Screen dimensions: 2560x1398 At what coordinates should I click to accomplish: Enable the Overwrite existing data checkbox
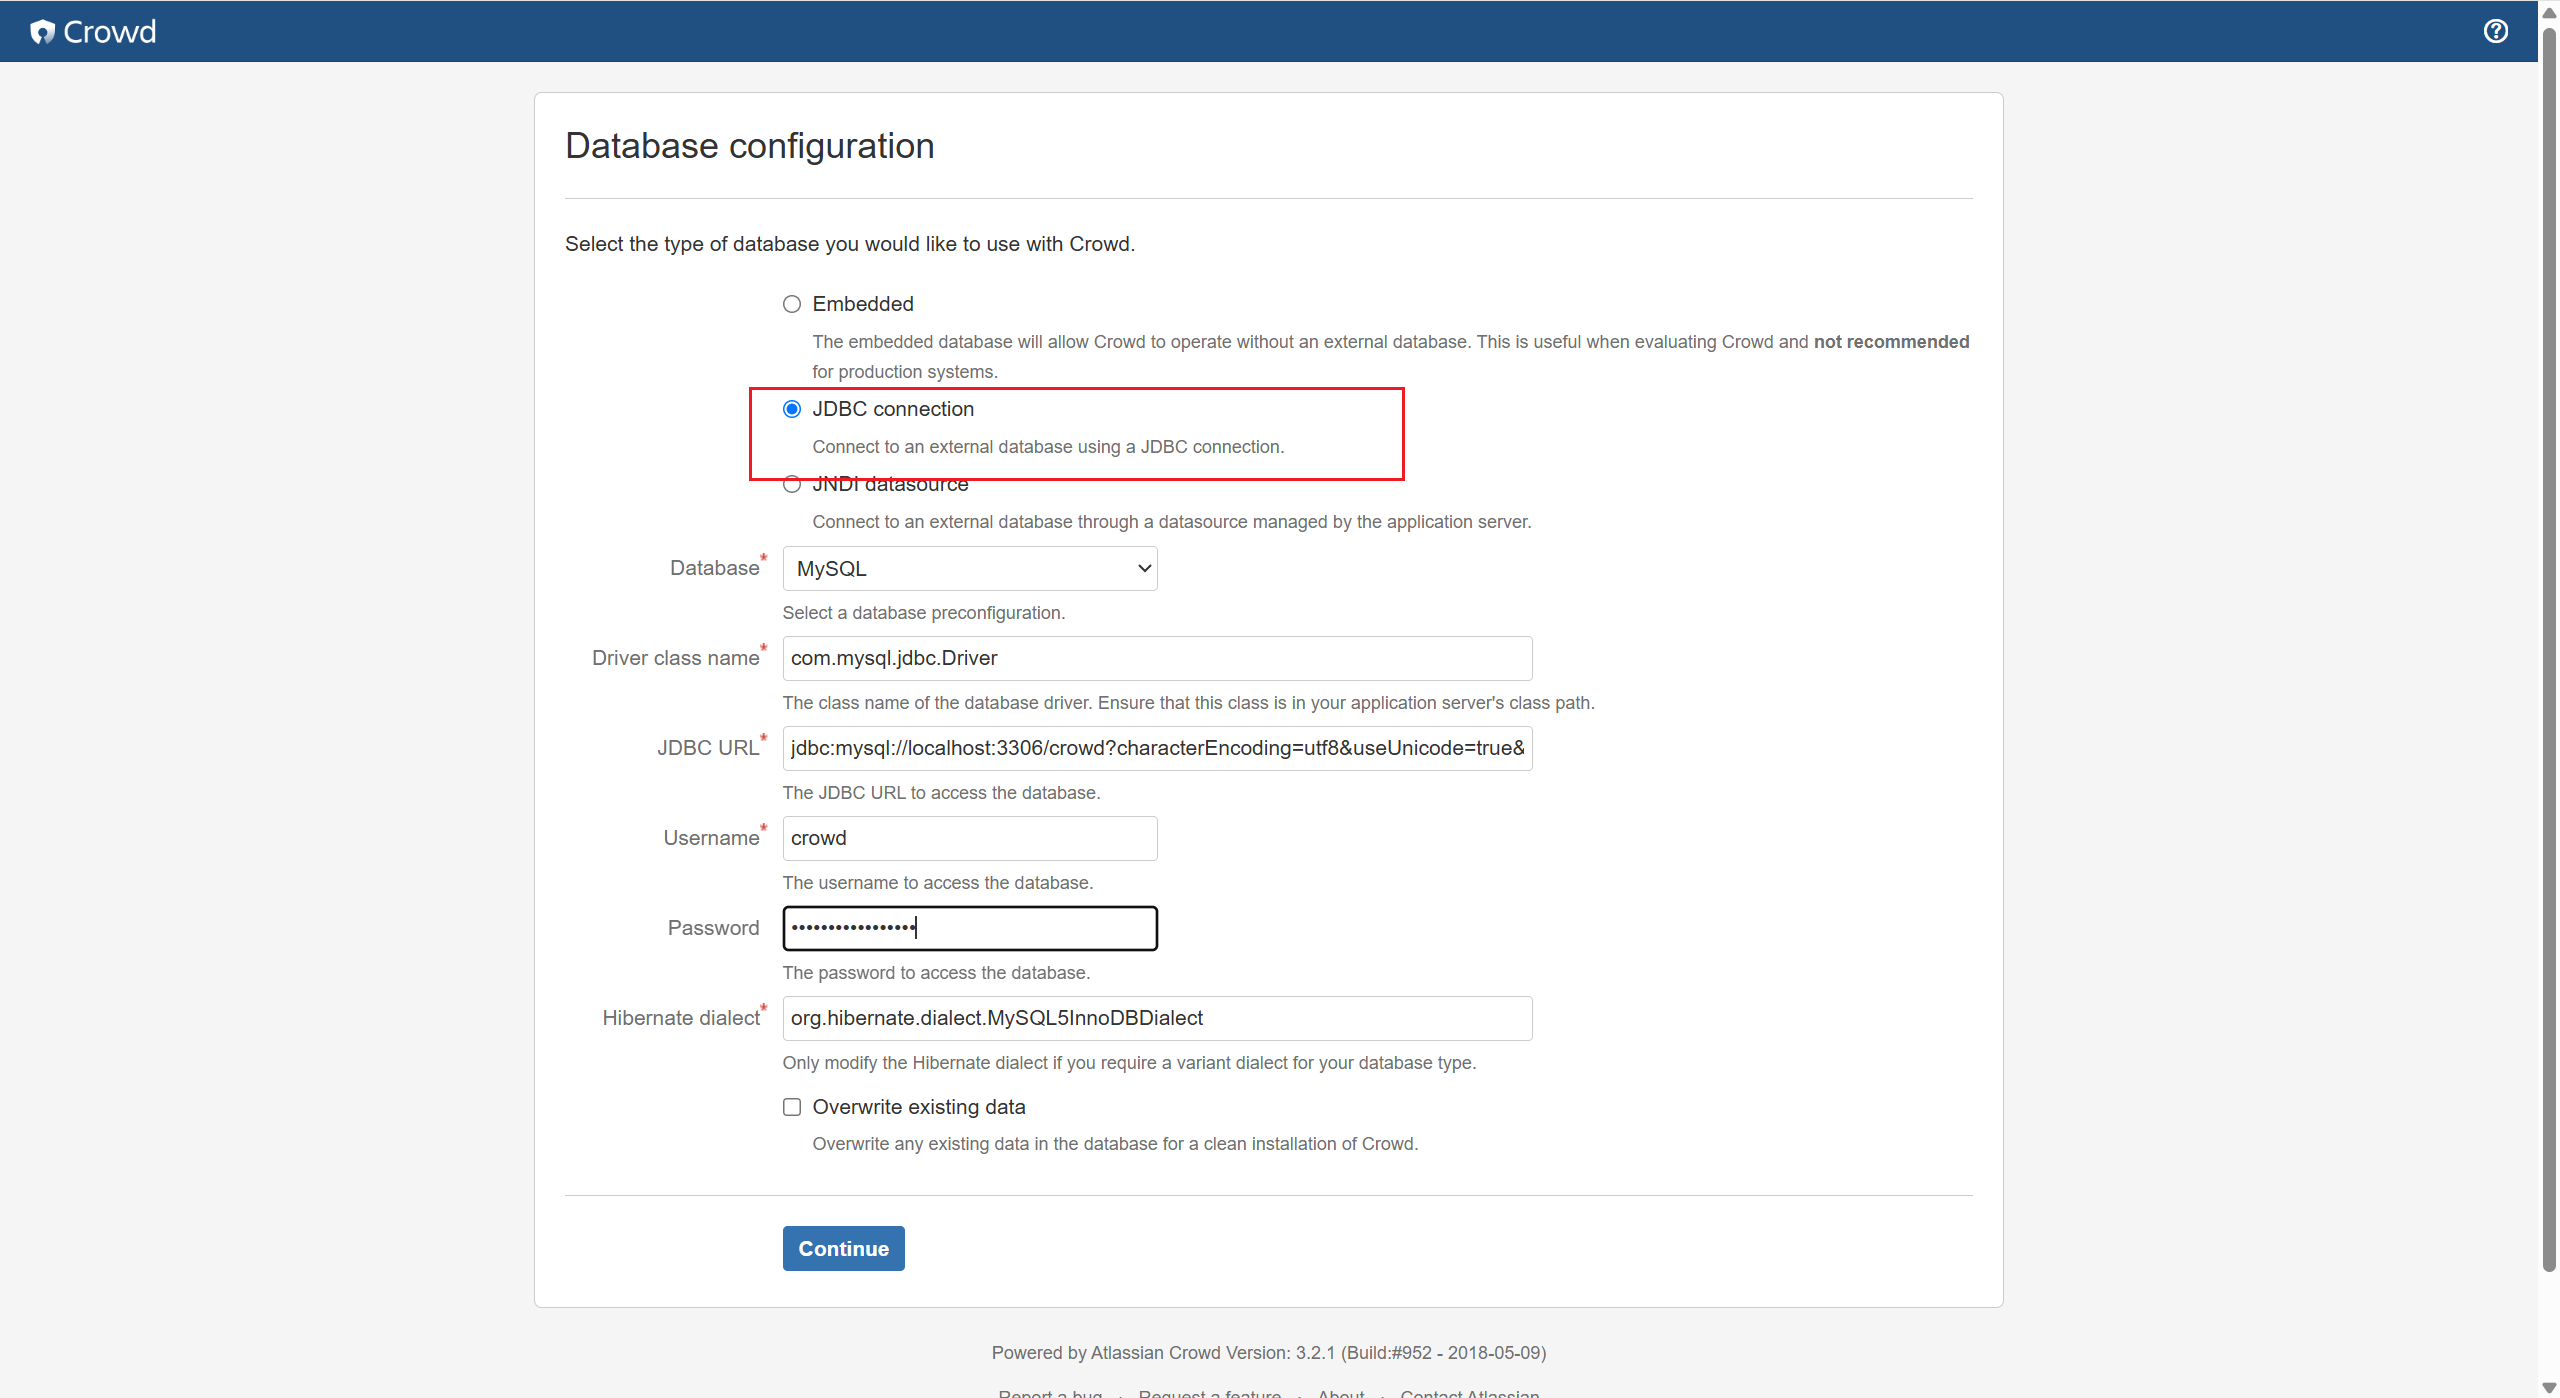pyautogui.click(x=792, y=1107)
